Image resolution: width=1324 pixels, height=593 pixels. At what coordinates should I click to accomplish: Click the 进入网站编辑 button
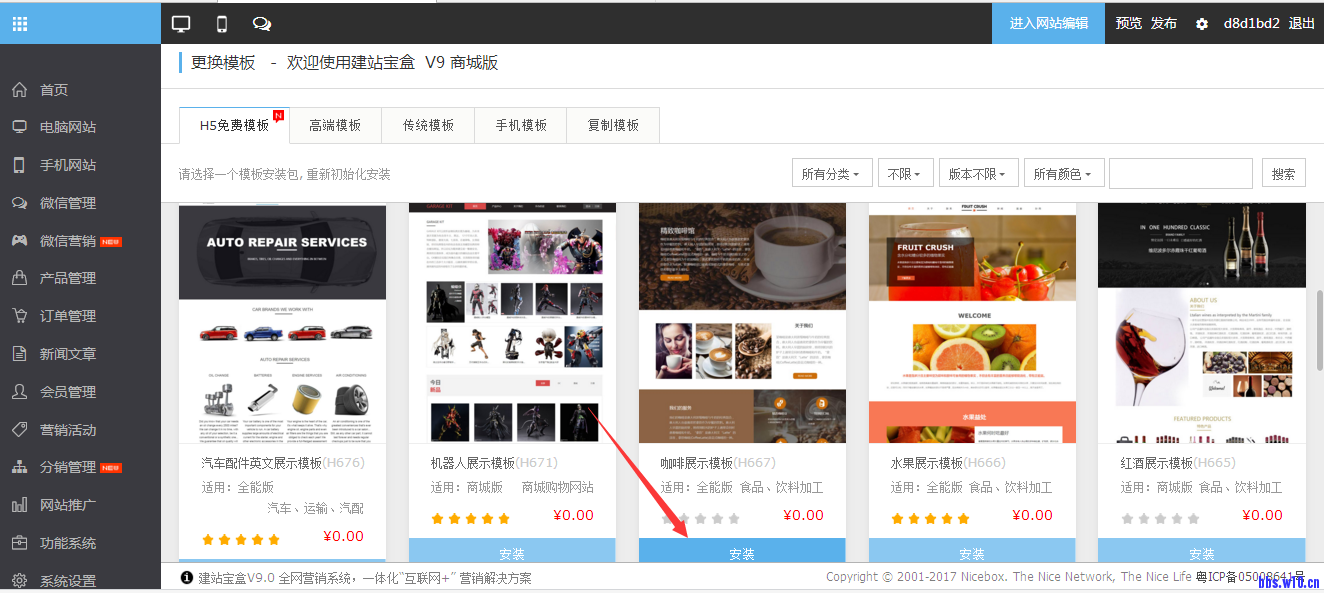click(x=1048, y=23)
